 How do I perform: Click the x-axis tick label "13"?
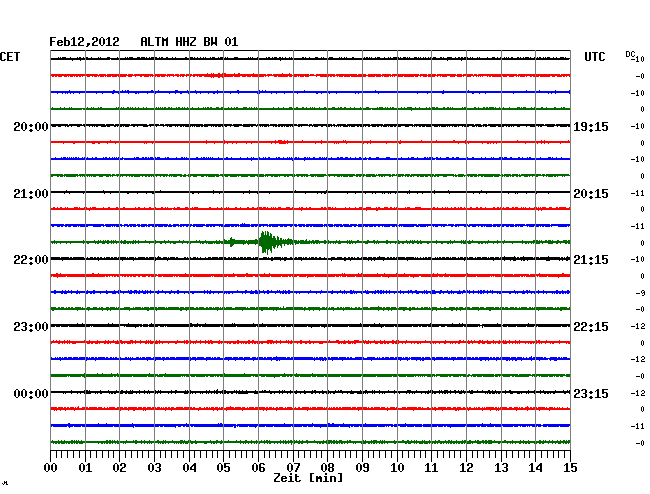501,468
